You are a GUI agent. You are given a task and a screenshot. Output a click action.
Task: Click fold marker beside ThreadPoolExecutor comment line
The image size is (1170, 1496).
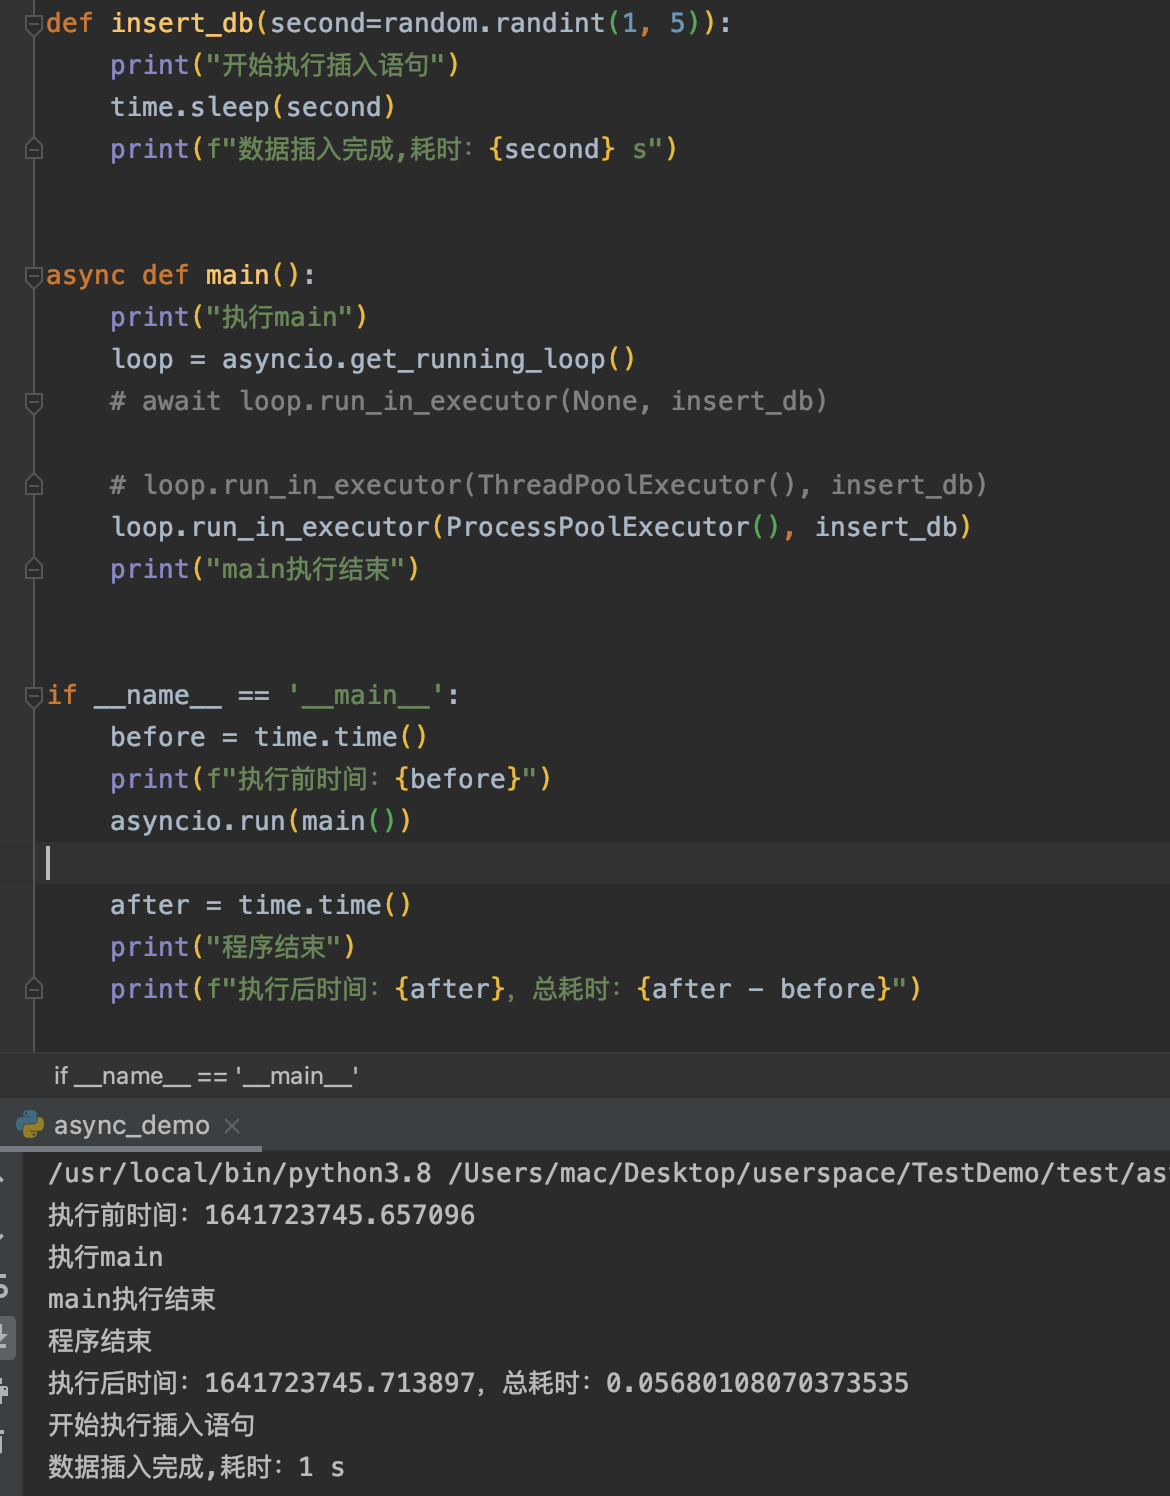coord(34,486)
